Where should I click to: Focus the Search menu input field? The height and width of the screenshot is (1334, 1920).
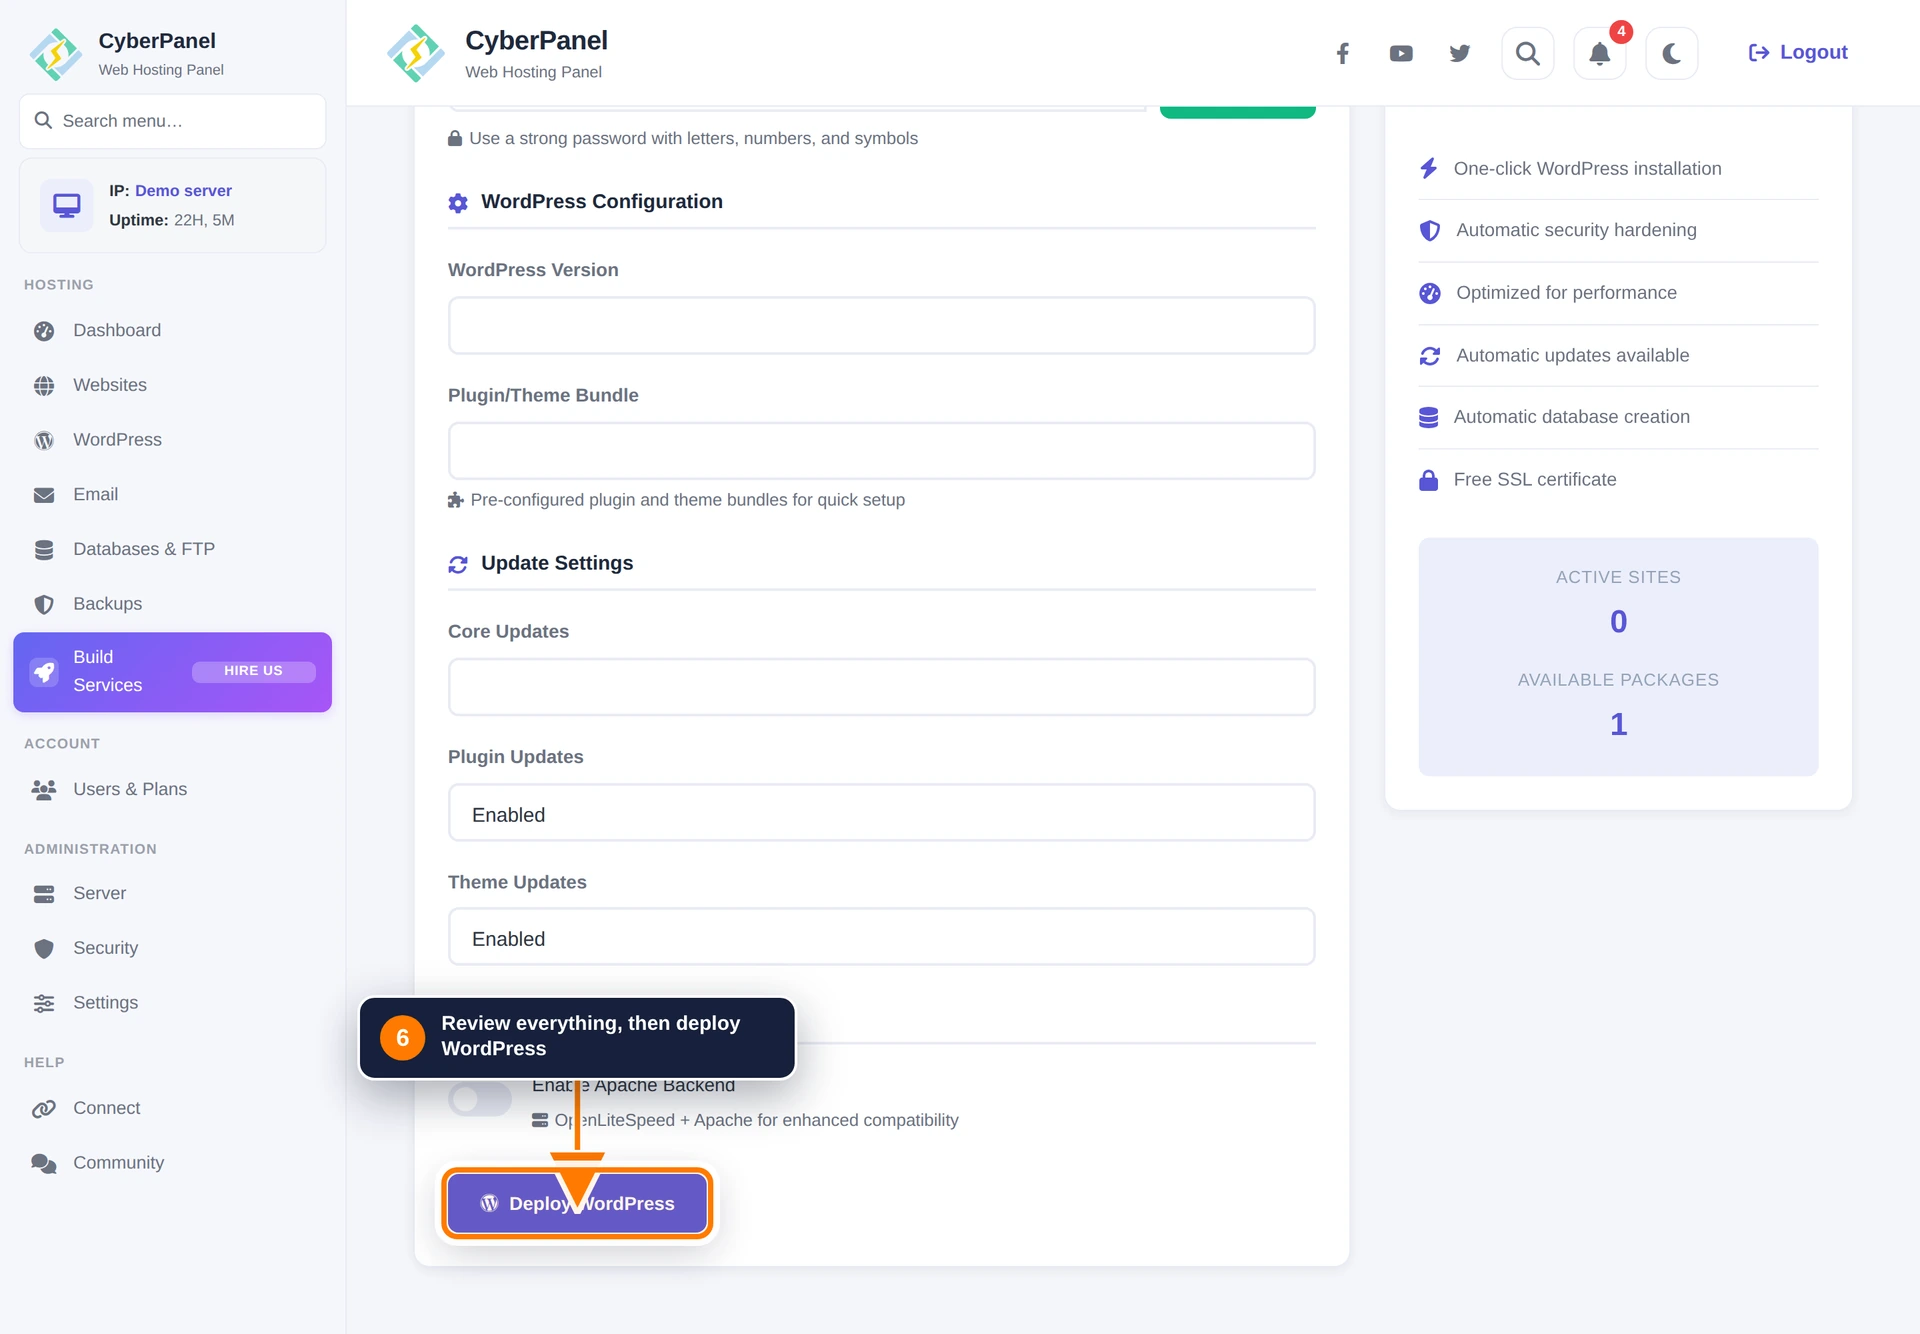coord(172,121)
